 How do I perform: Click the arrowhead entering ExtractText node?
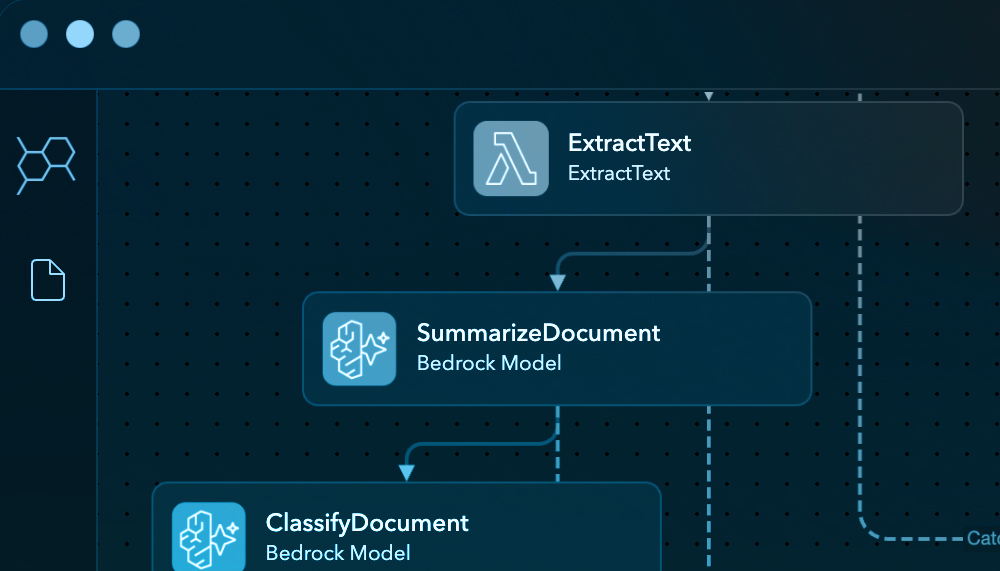point(709,96)
